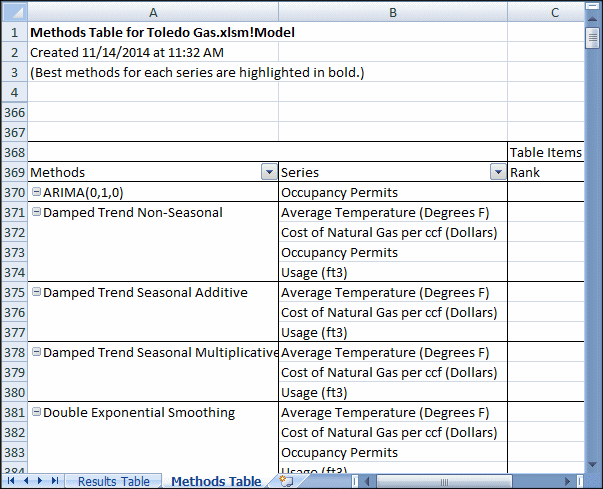
Task: Click the 'Double Exponential Smoothing' label text
Action: tap(139, 412)
